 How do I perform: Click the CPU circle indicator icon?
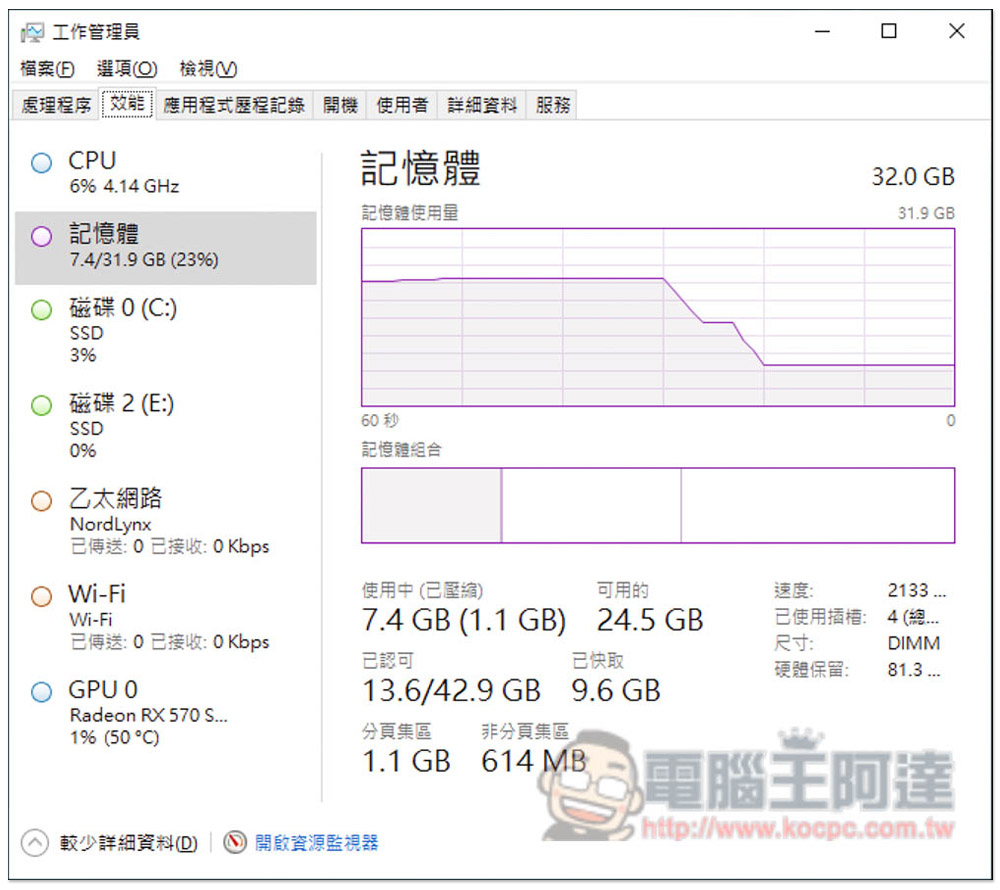click(x=41, y=163)
